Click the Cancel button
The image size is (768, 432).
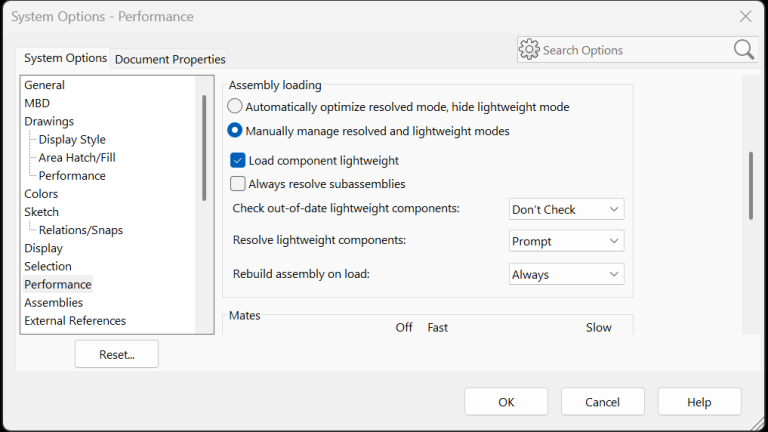pos(602,402)
